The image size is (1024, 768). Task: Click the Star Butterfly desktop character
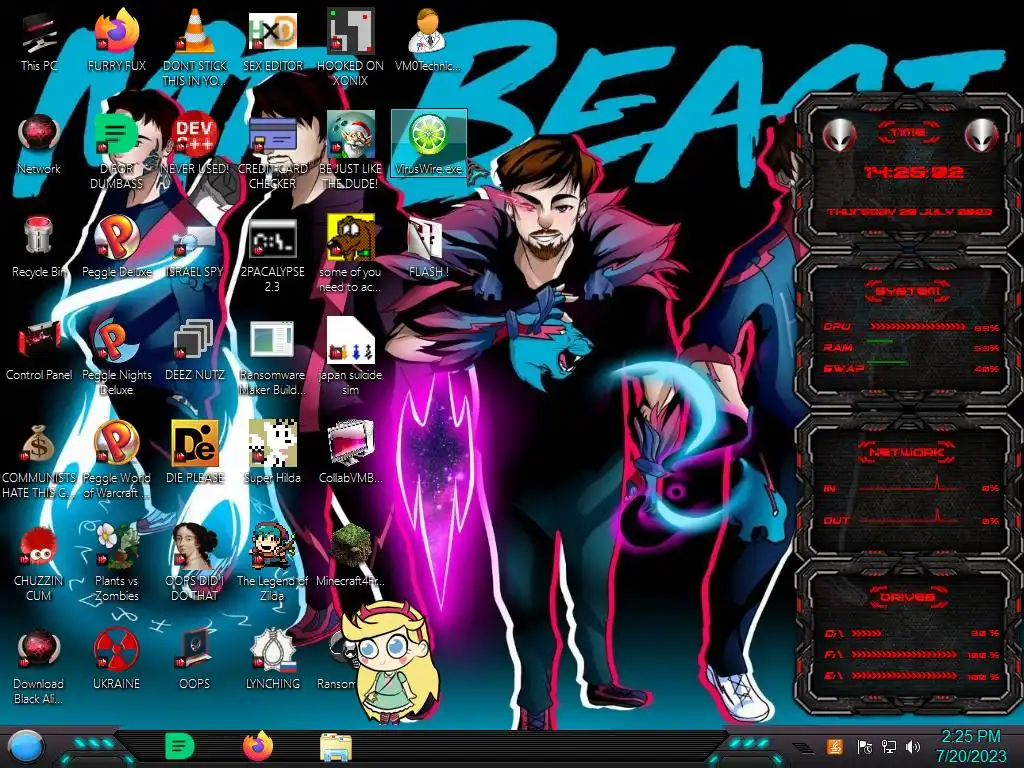(390, 662)
